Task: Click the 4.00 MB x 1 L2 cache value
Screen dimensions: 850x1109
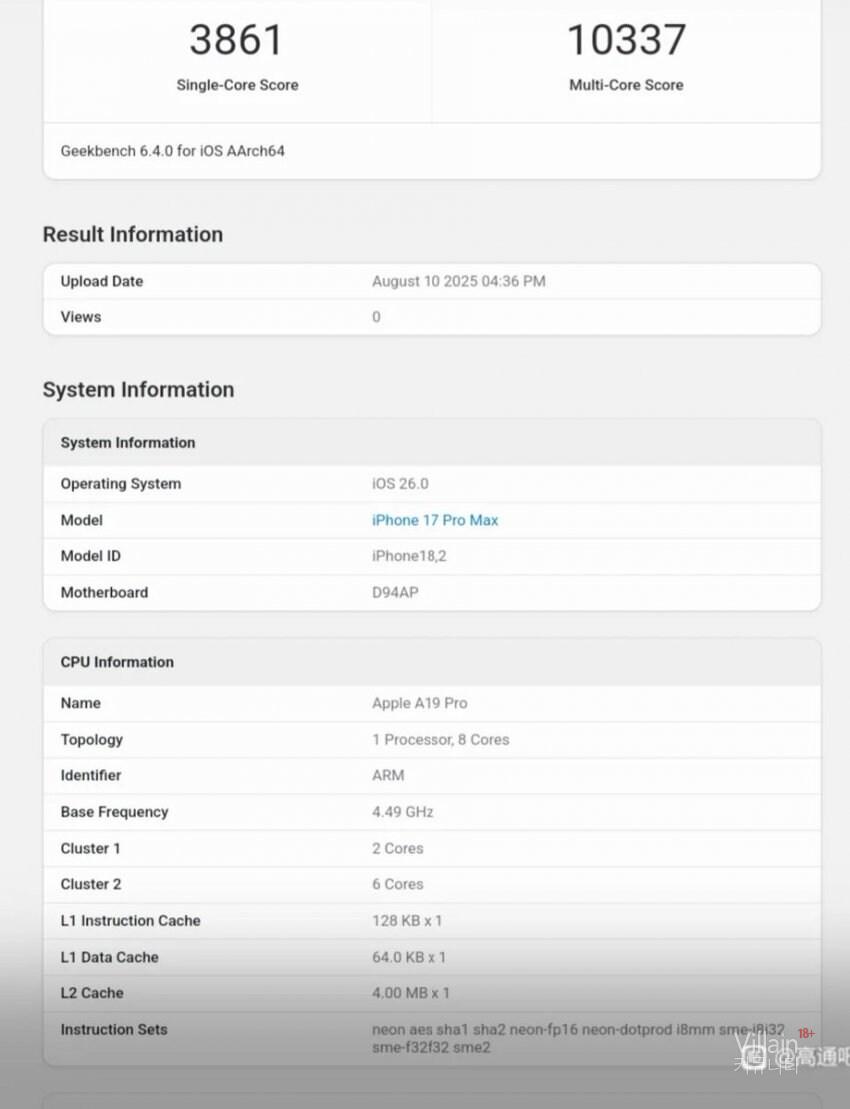Action: 410,993
